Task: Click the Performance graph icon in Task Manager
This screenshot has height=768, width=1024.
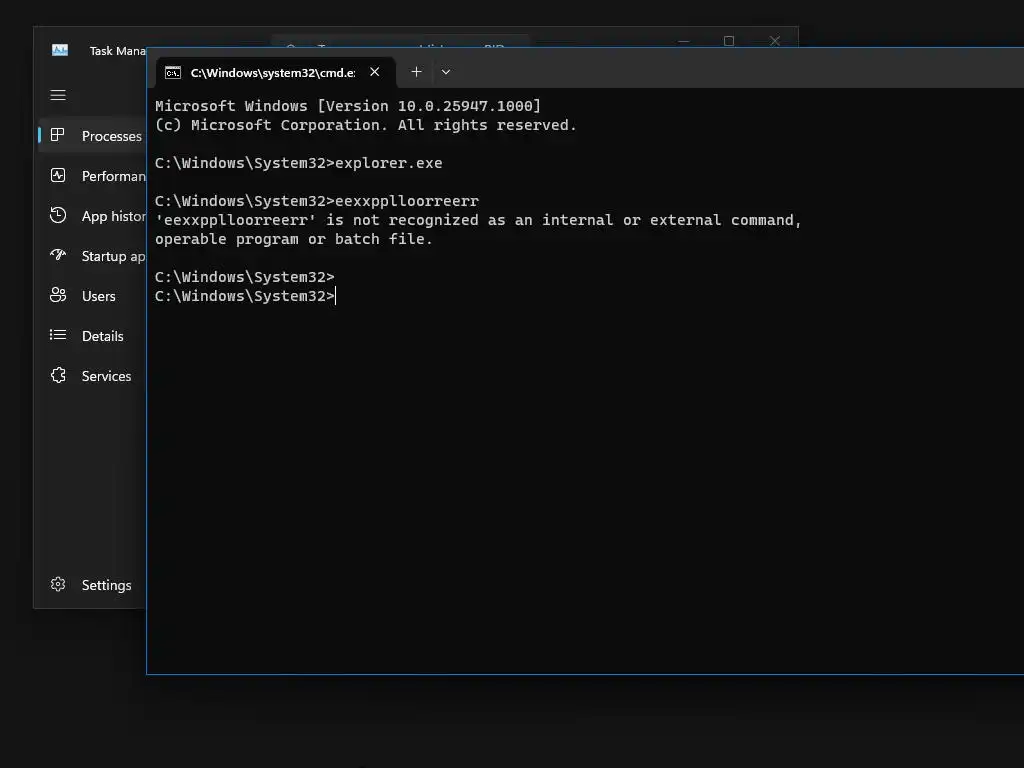Action: [57, 175]
